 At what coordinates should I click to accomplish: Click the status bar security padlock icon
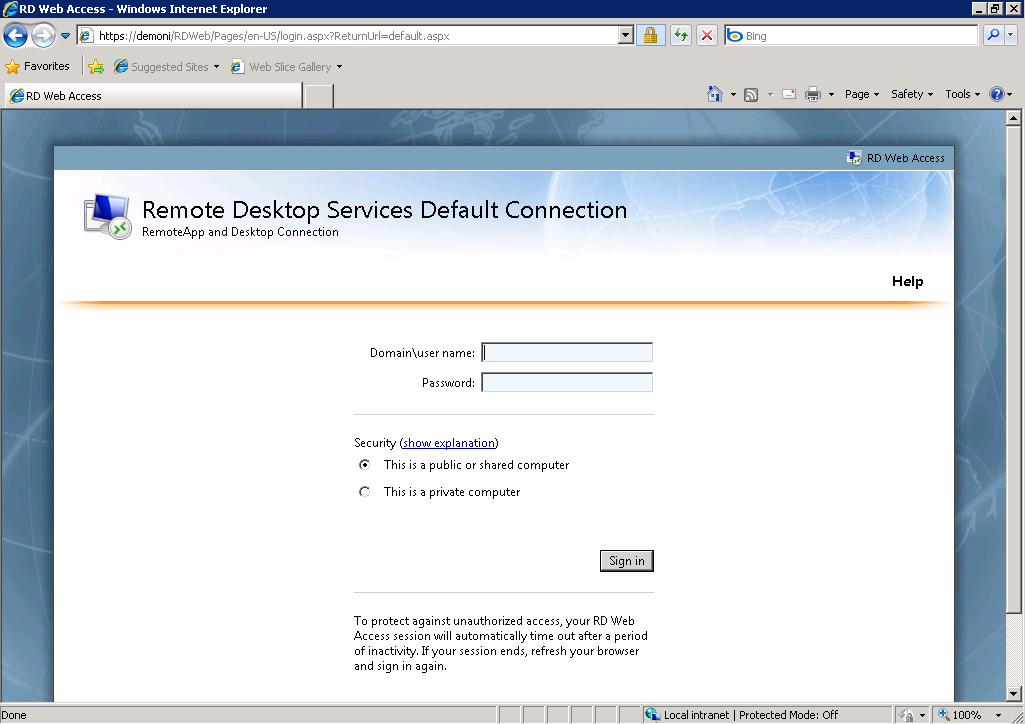[x=905, y=715]
